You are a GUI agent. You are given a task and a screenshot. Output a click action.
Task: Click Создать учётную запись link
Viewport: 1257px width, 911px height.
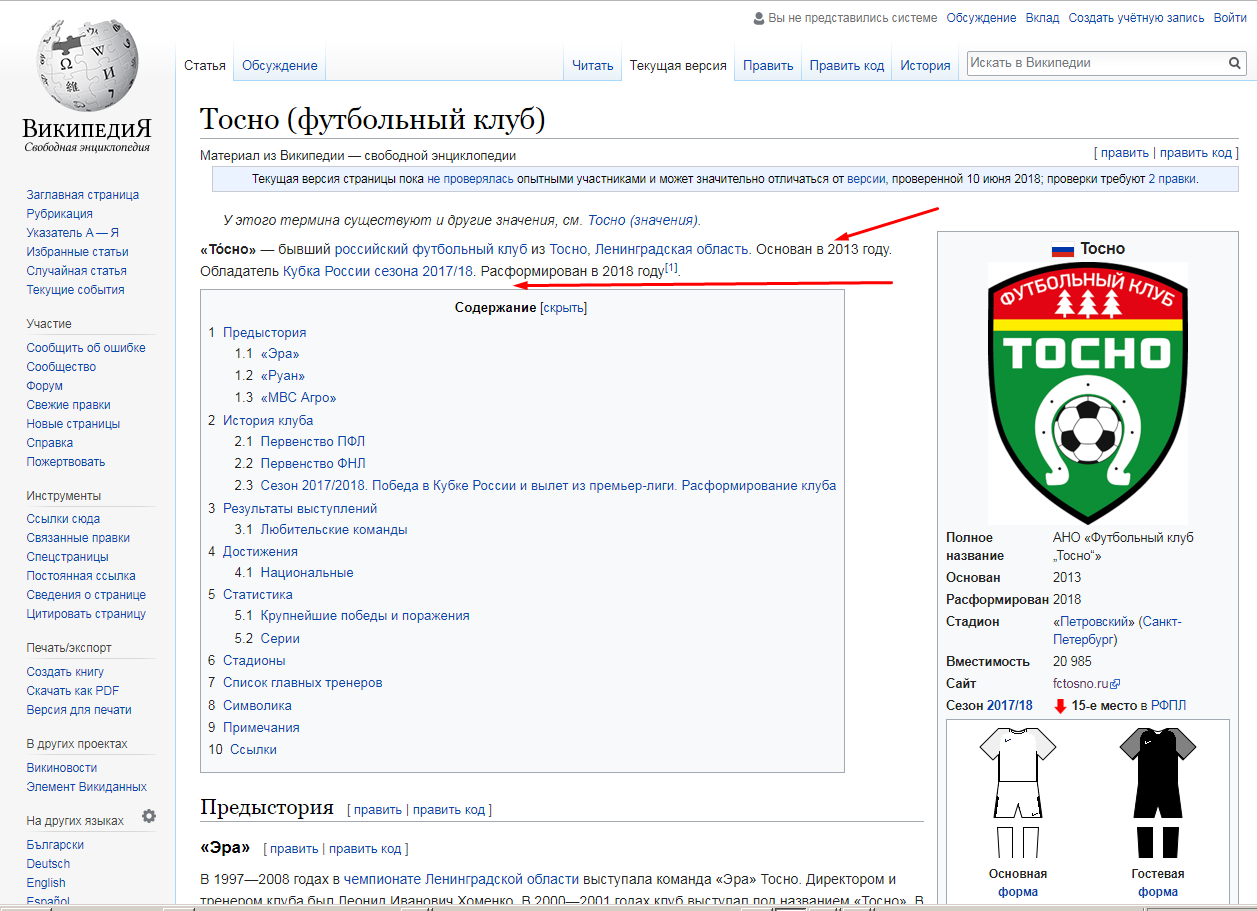1136,18
